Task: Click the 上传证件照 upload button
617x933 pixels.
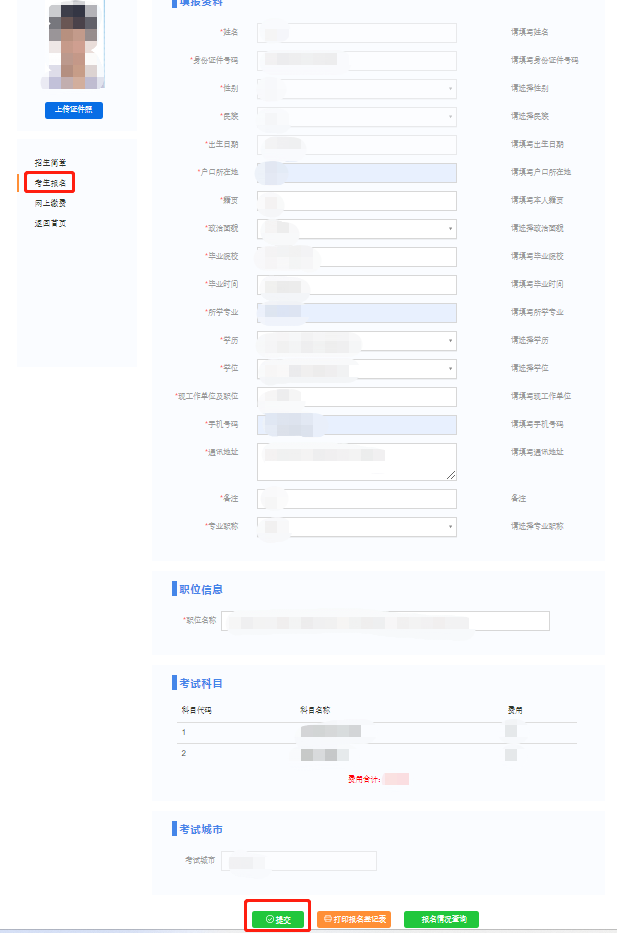Action: (x=74, y=110)
